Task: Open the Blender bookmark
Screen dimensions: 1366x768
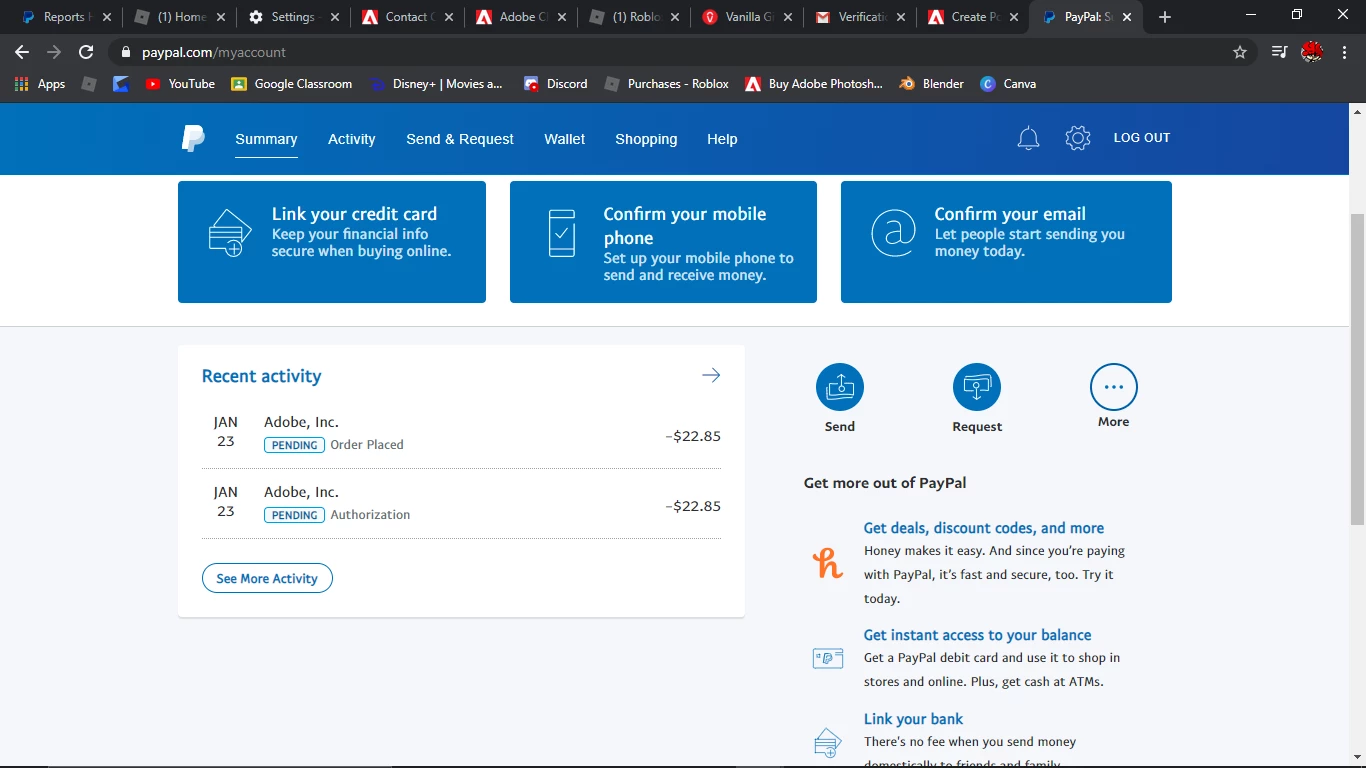Action: 932,84
